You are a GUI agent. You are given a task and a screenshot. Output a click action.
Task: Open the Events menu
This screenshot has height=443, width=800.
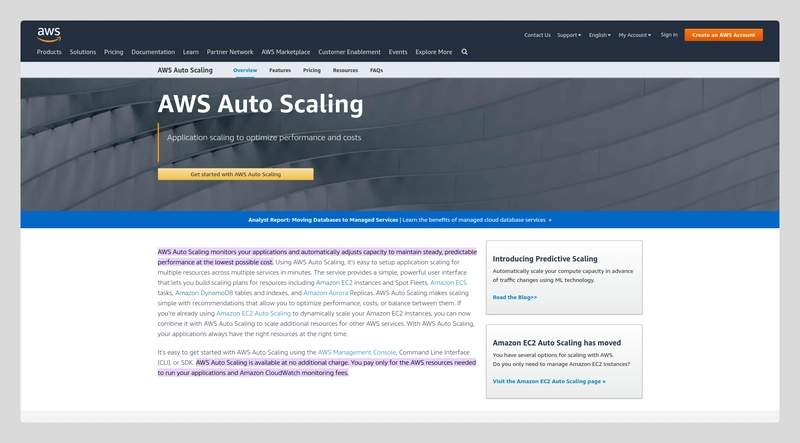(x=398, y=52)
